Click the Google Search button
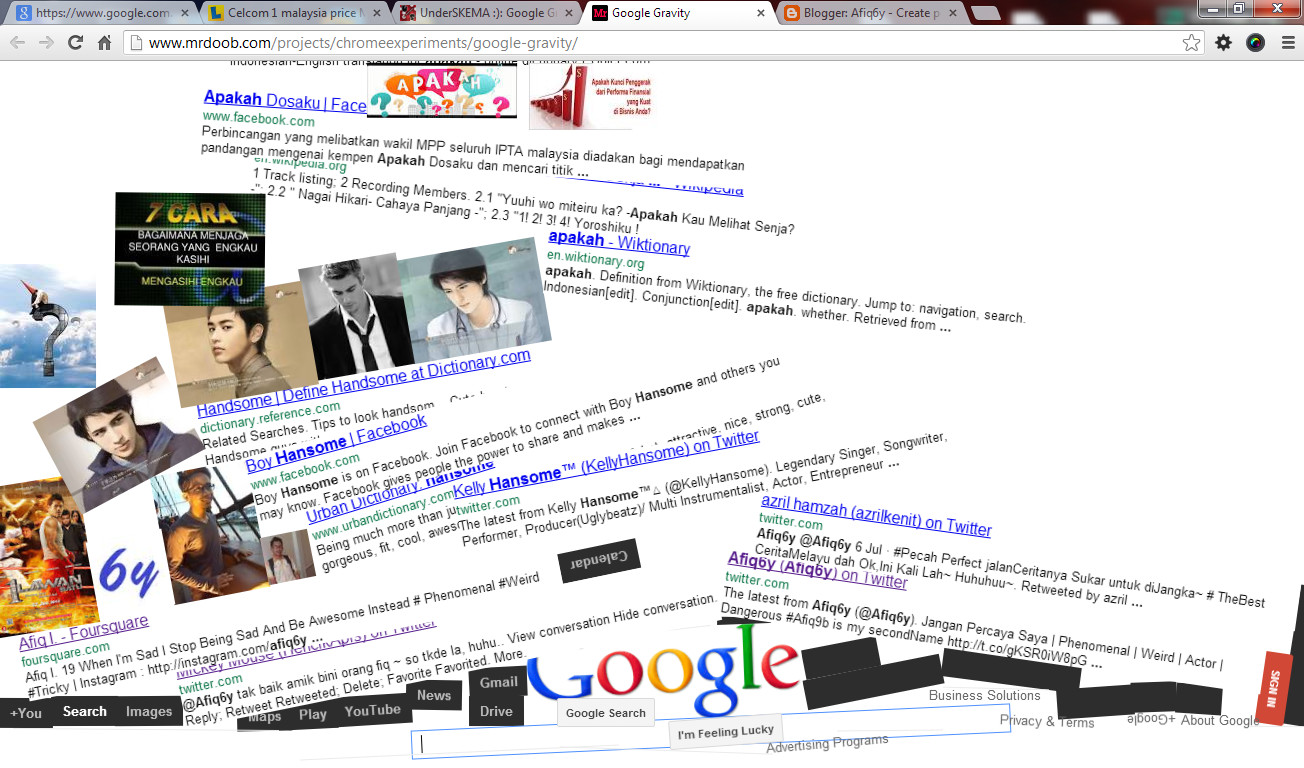Viewport: 1304px width, 768px height. (x=606, y=713)
